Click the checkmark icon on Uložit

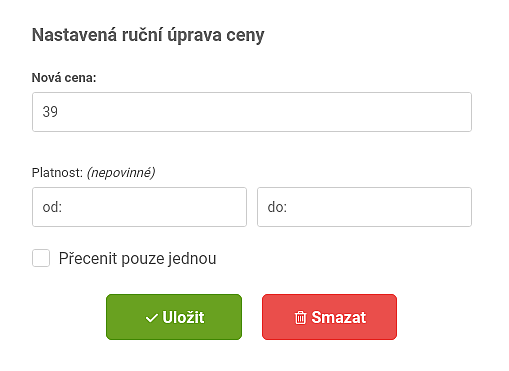pyautogui.click(x=152, y=318)
